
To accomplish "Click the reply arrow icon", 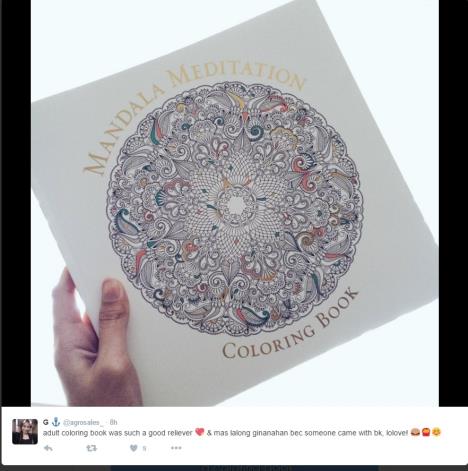I will pos(48,448).
